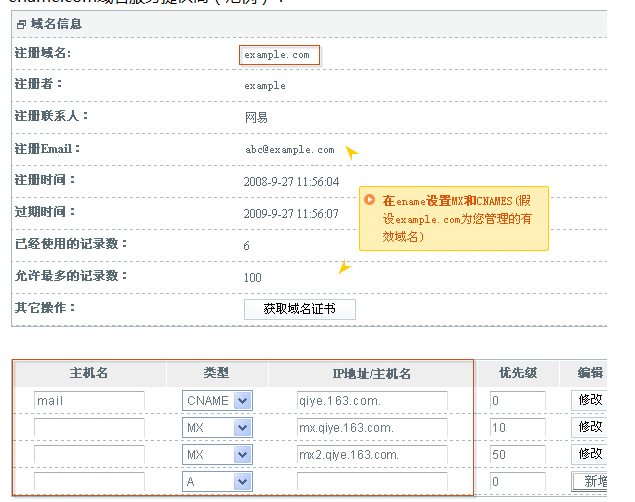635x502 pixels.
Task: Expand the A record type dropdown
Action: point(217,482)
